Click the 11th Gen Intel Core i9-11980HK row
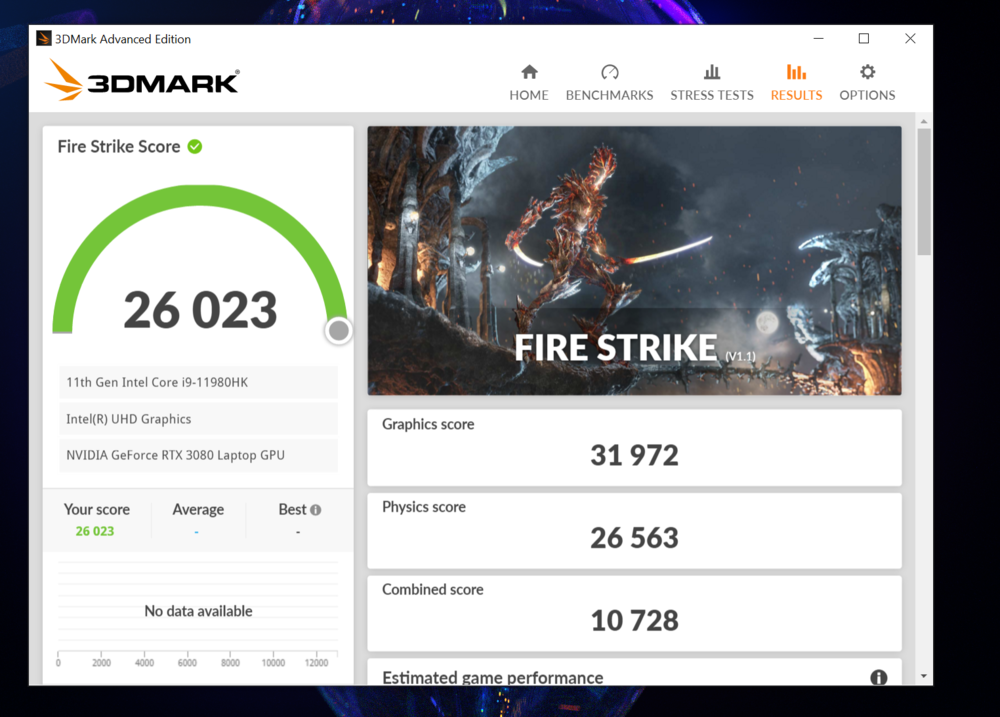The width and height of the screenshot is (1000, 717). [x=196, y=382]
